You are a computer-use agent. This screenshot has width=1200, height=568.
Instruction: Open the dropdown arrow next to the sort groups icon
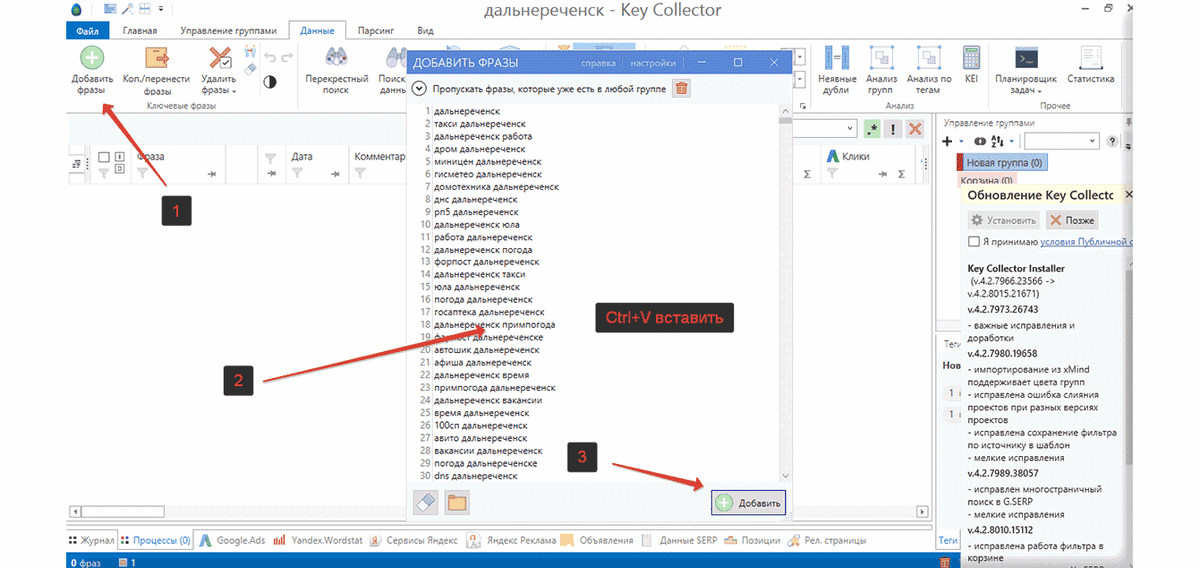pyautogui.click(x=1012, y=142)
